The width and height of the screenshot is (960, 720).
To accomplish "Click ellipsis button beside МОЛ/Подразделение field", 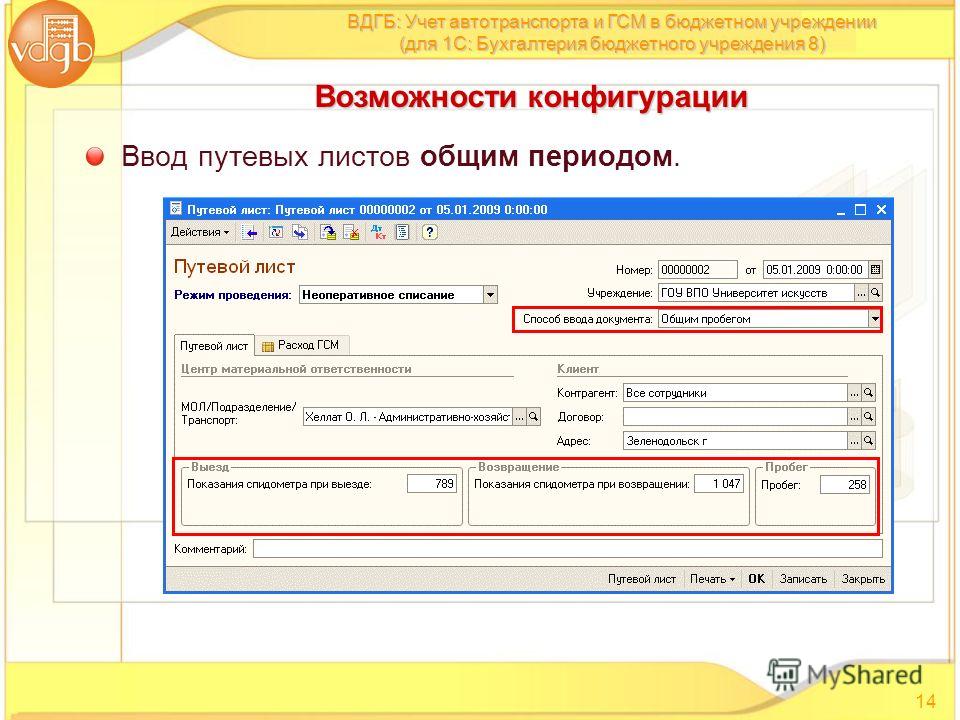I will (x=519, y=418).
